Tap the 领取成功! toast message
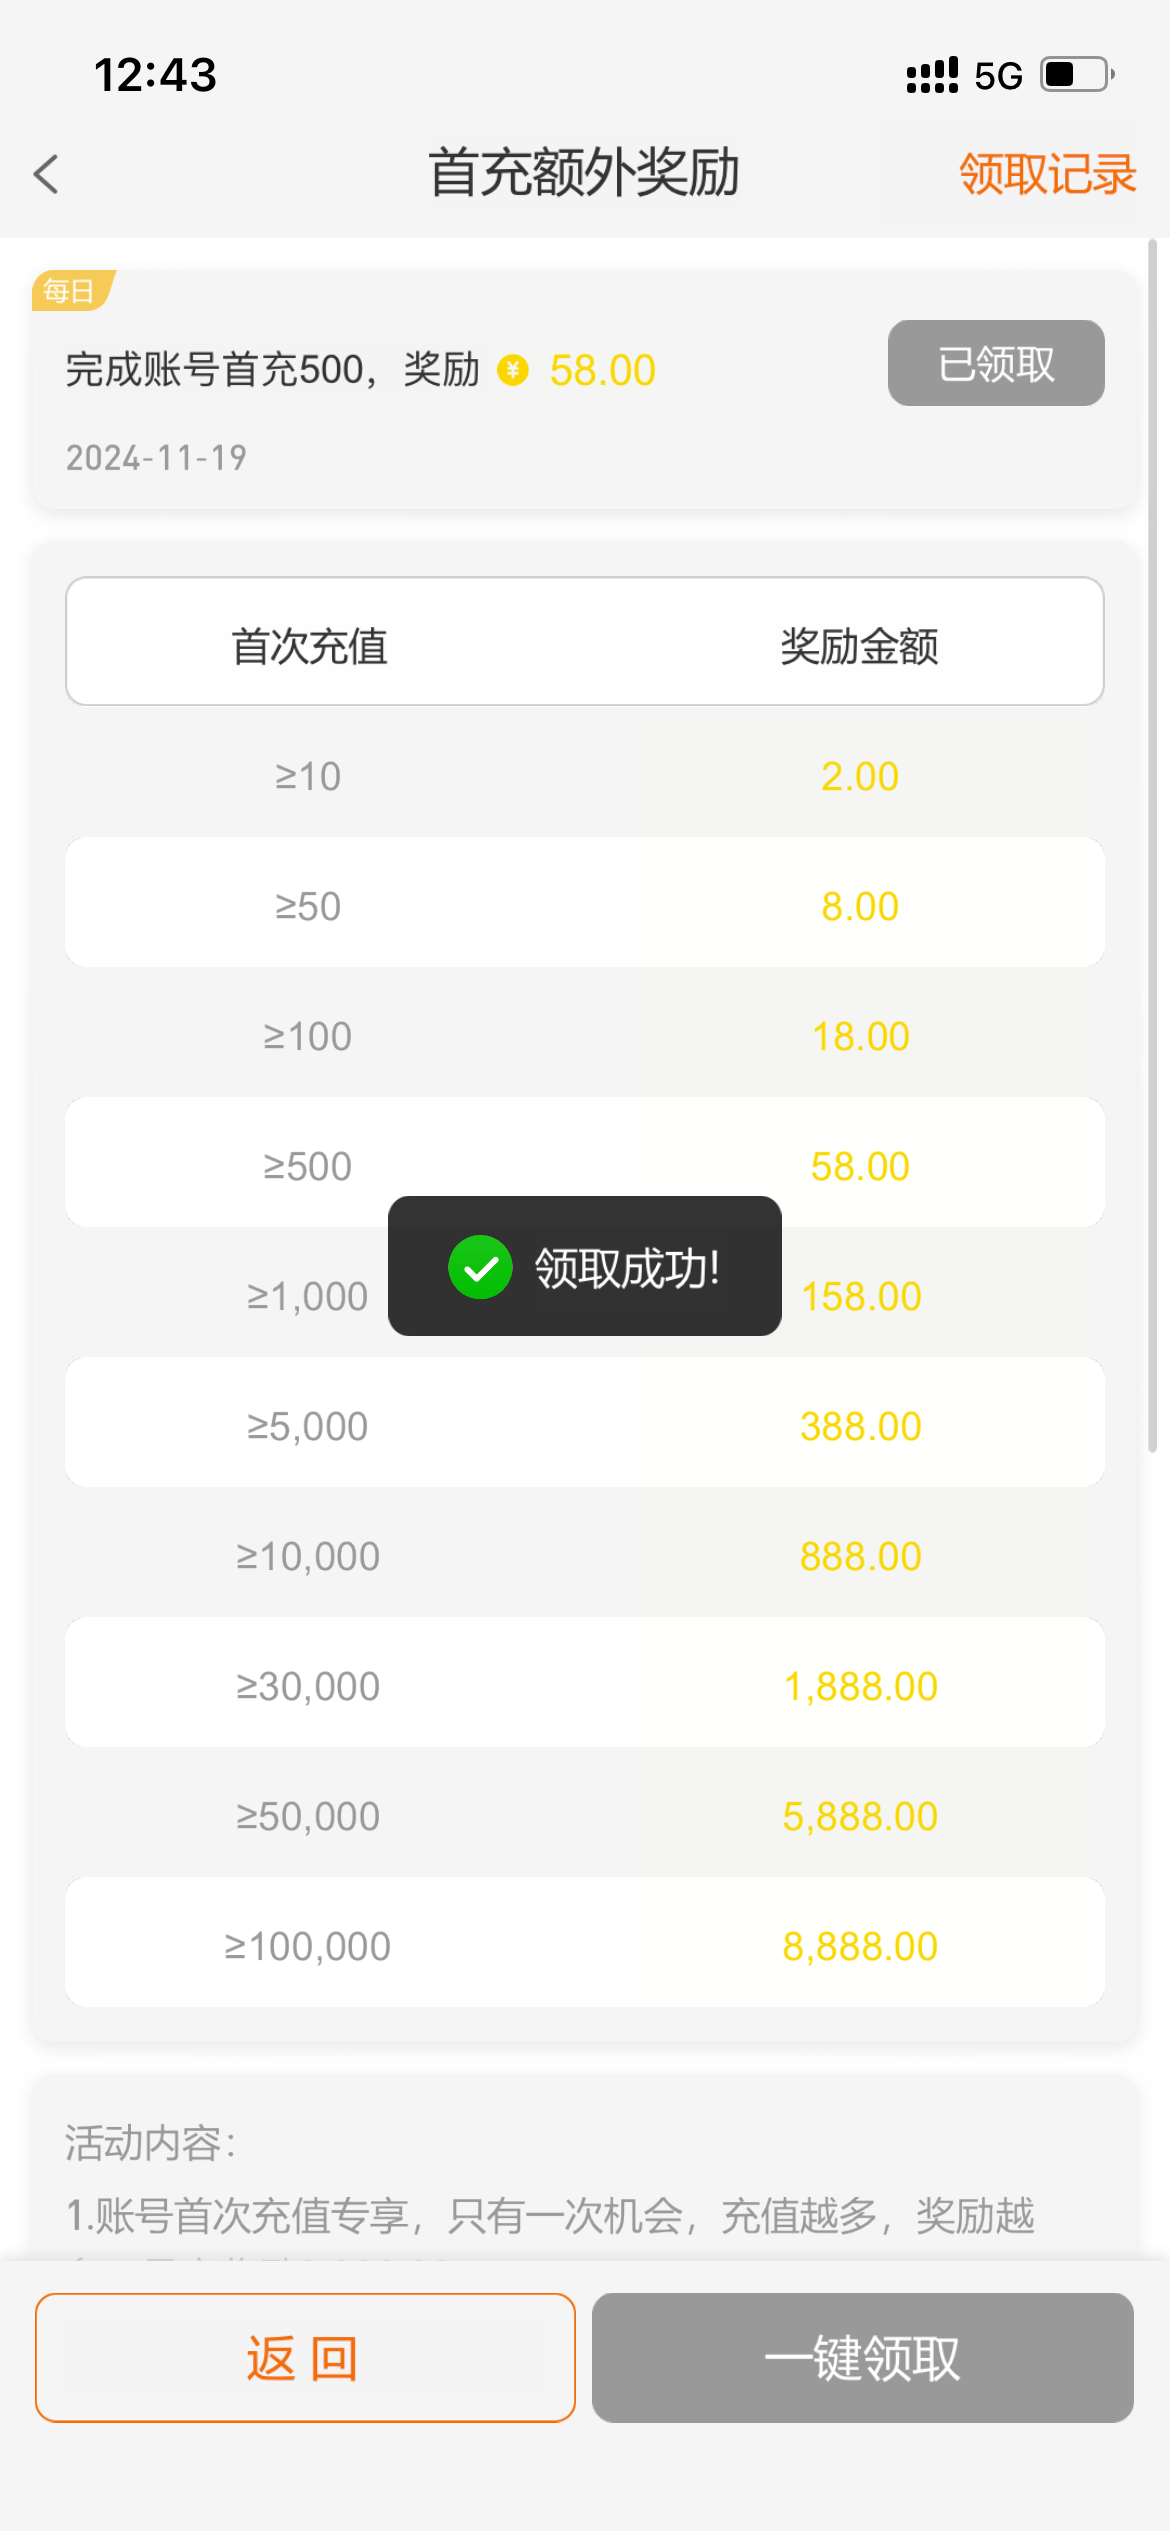Viewport: 1170px width, 2532px height. [627, 1268]
